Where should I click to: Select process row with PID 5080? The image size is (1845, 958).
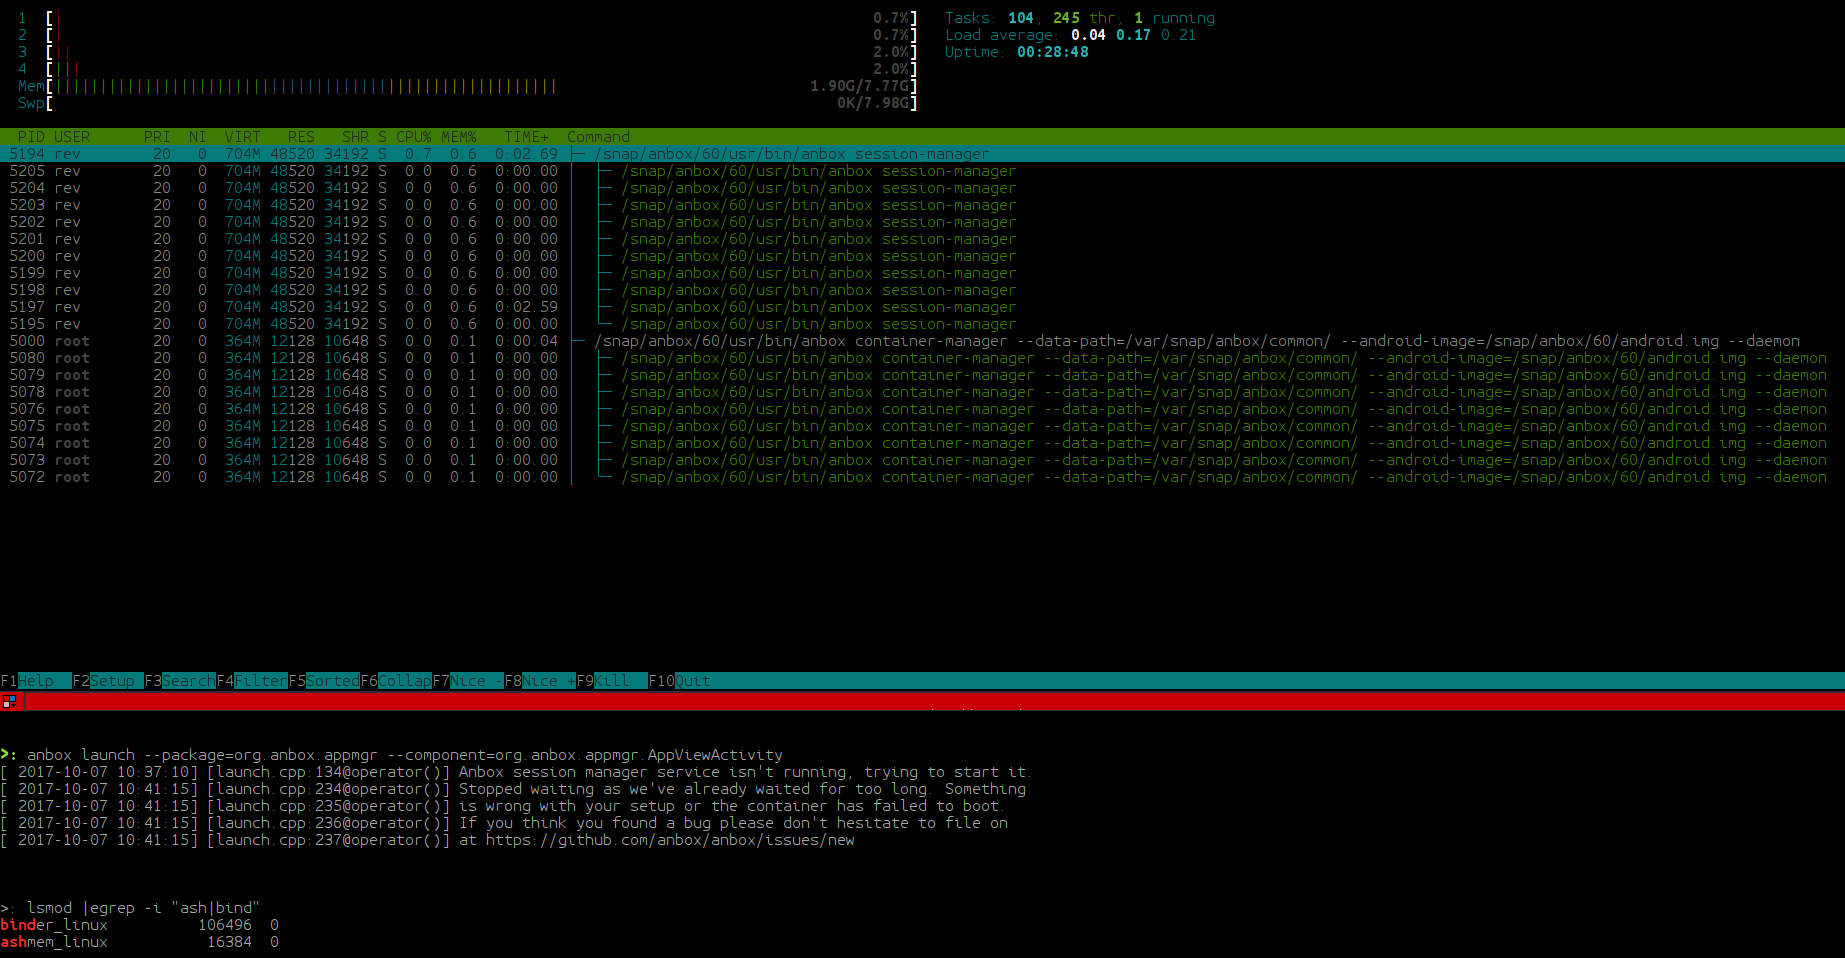tap(922, 358)
